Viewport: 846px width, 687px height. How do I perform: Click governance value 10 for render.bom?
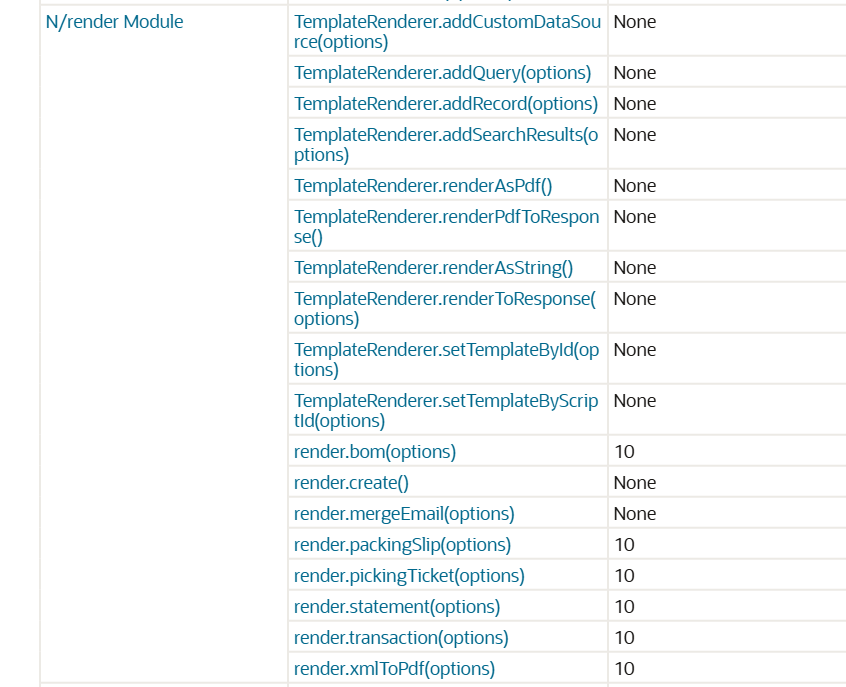click(624, 452)
